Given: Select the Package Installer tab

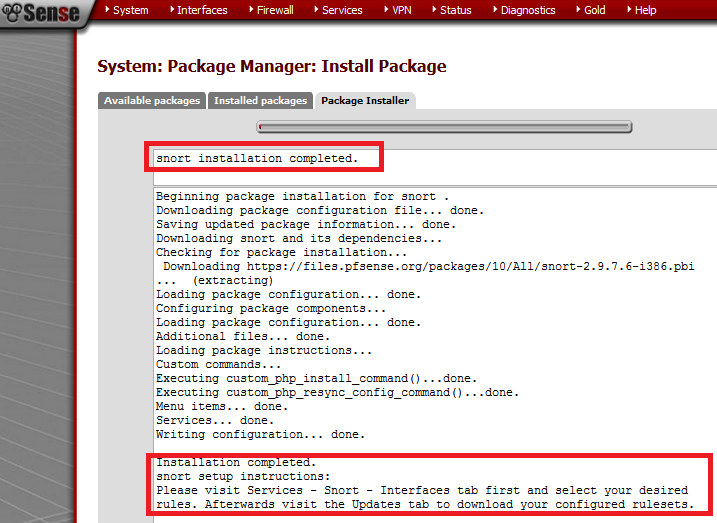Looking at the screenshot, I should [365, 101].
